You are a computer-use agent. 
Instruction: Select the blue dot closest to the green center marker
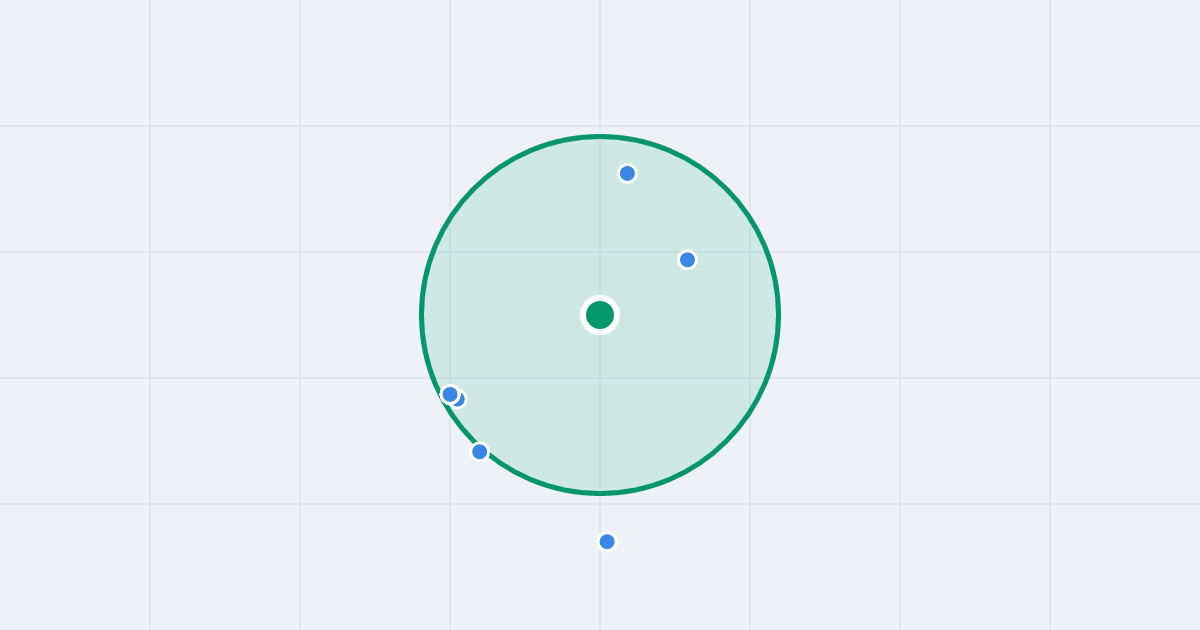[x=687, y=260]
